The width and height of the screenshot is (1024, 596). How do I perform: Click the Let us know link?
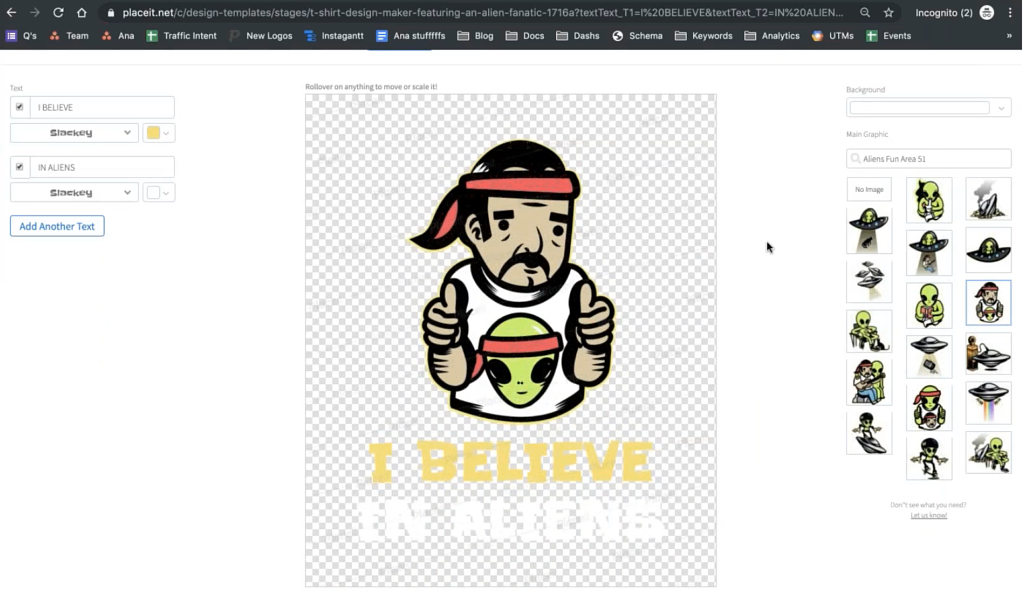[x=927, y=514]
